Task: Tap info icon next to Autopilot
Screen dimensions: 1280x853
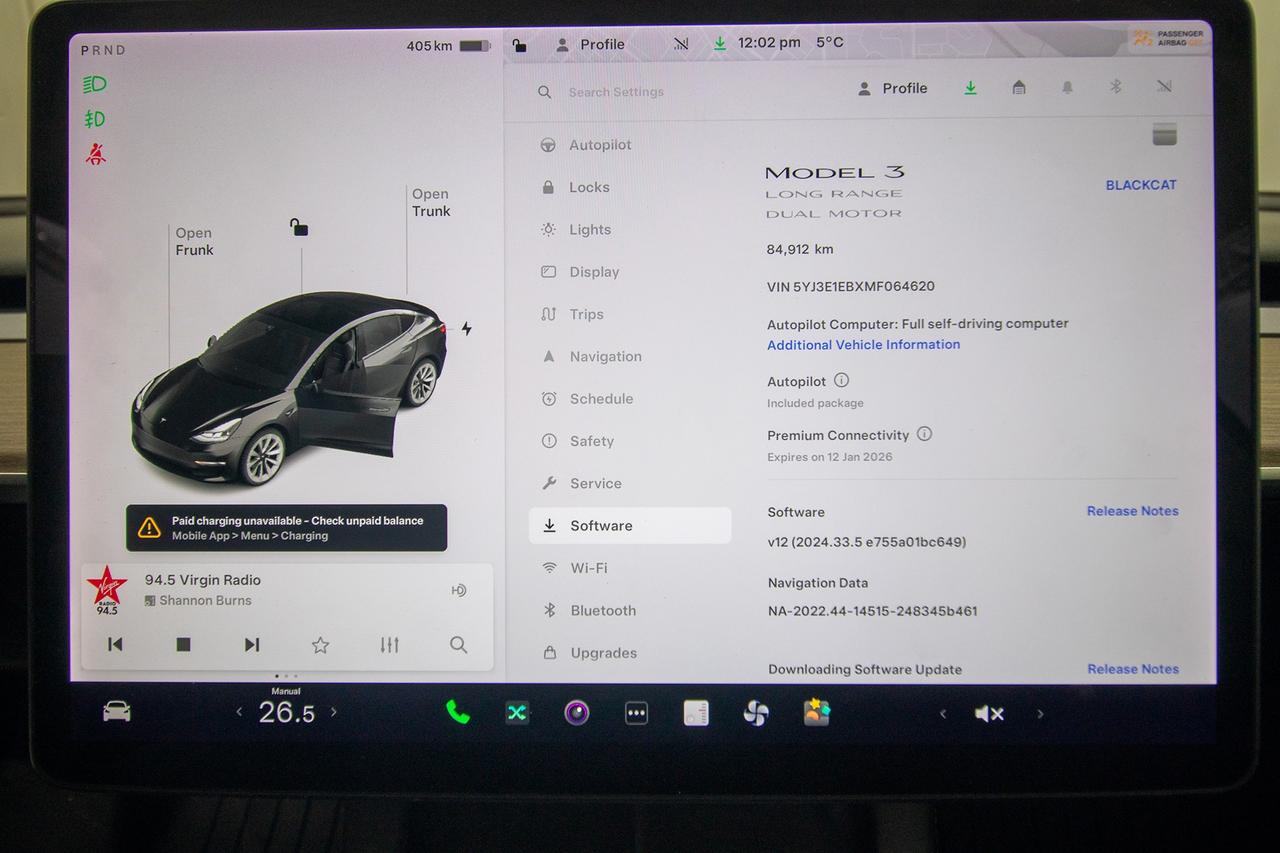Action: click(x=842, y=380)
